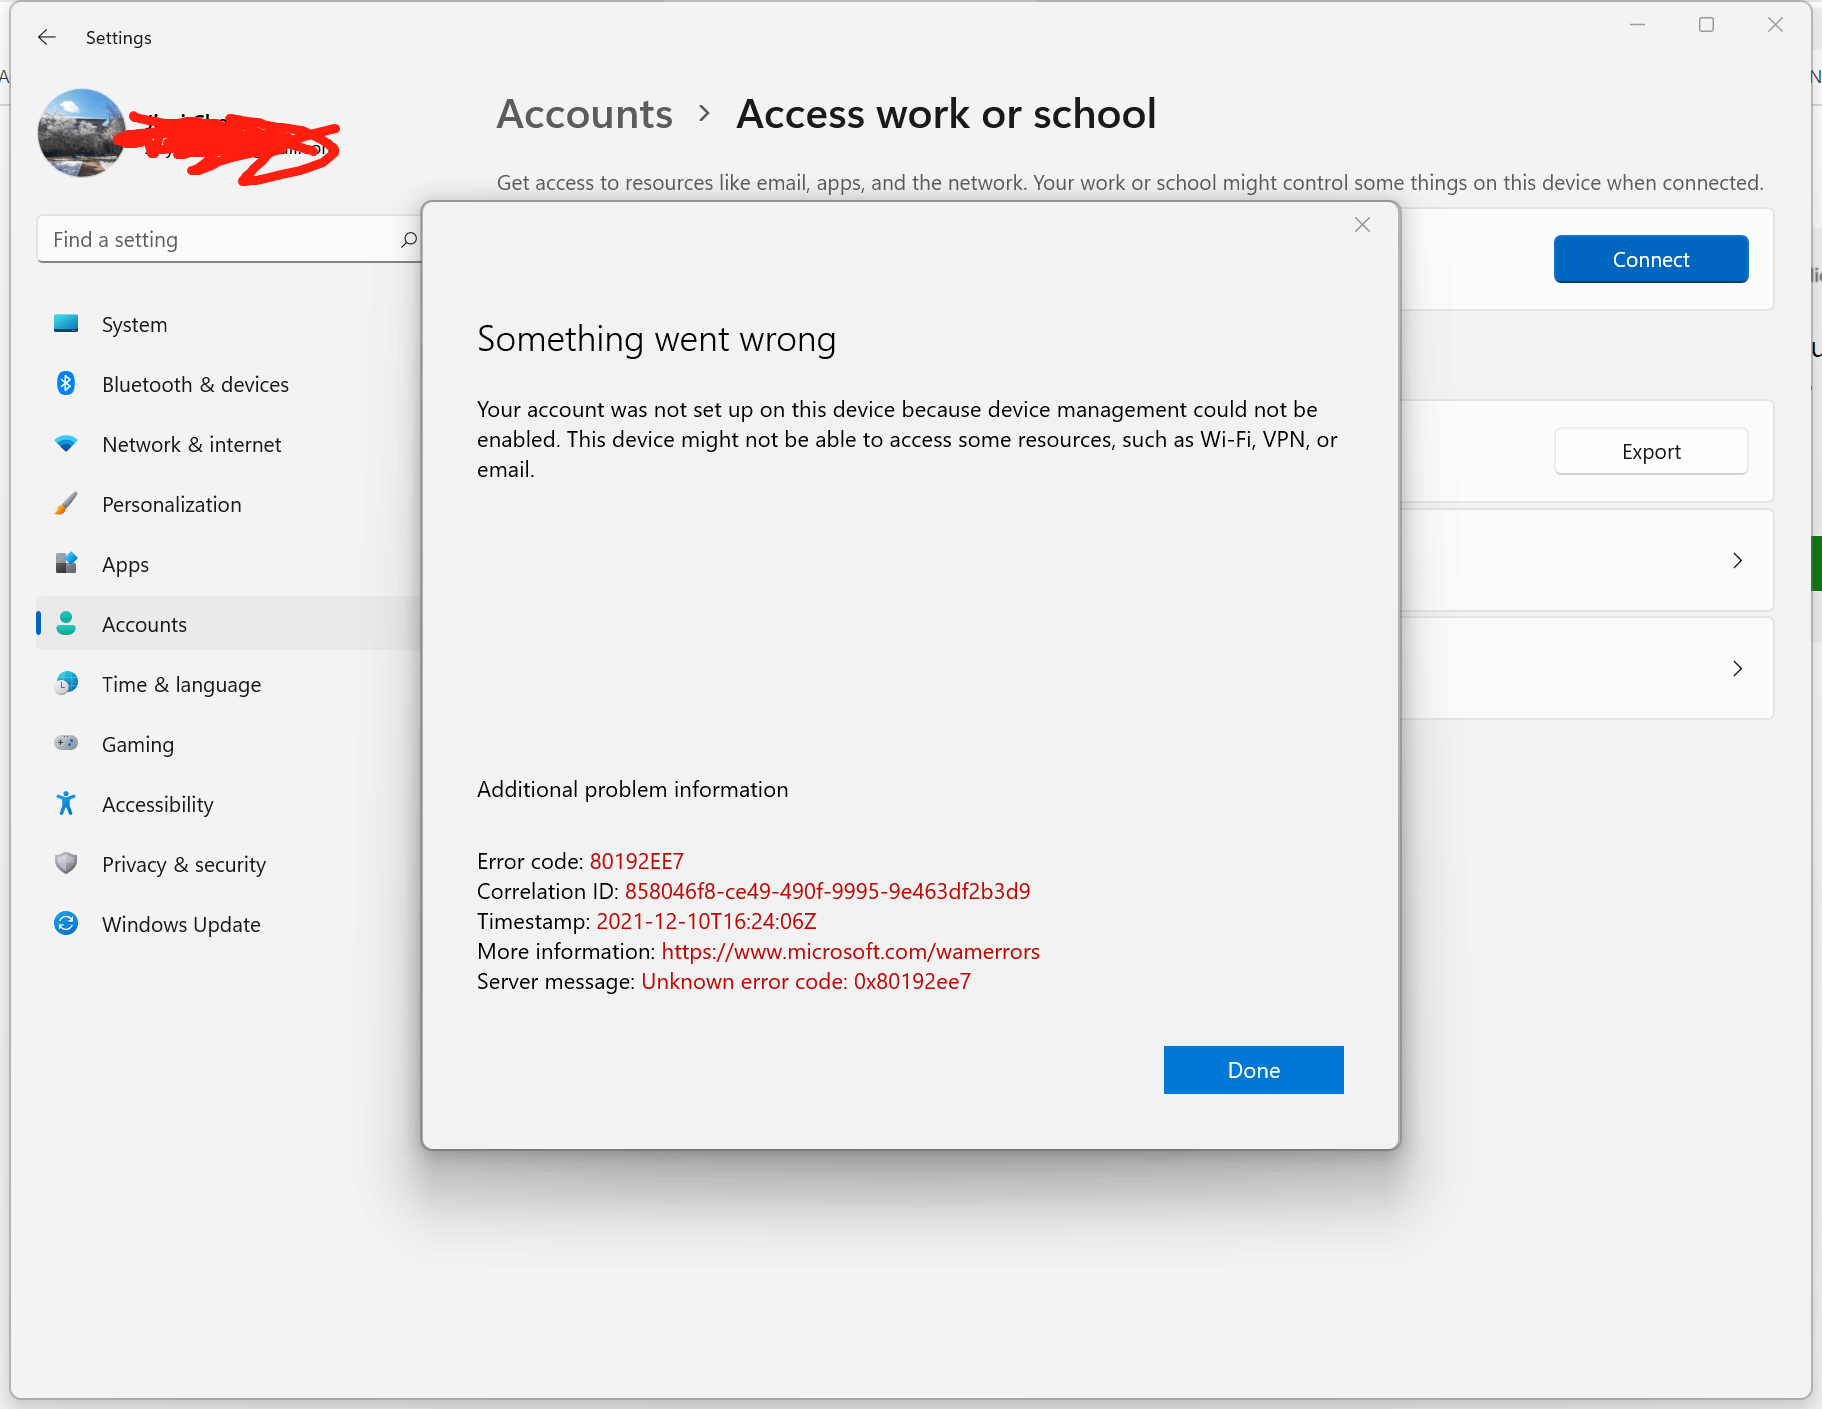1822x1409 pixels.
Task: Click the Gaming controller icon
Action: tap(66, 743)
